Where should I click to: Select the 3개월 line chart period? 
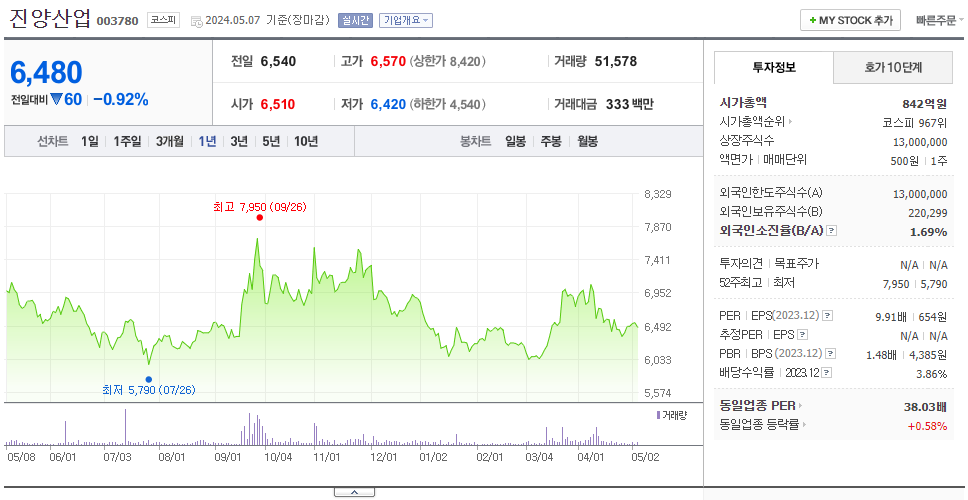[170, 141]
